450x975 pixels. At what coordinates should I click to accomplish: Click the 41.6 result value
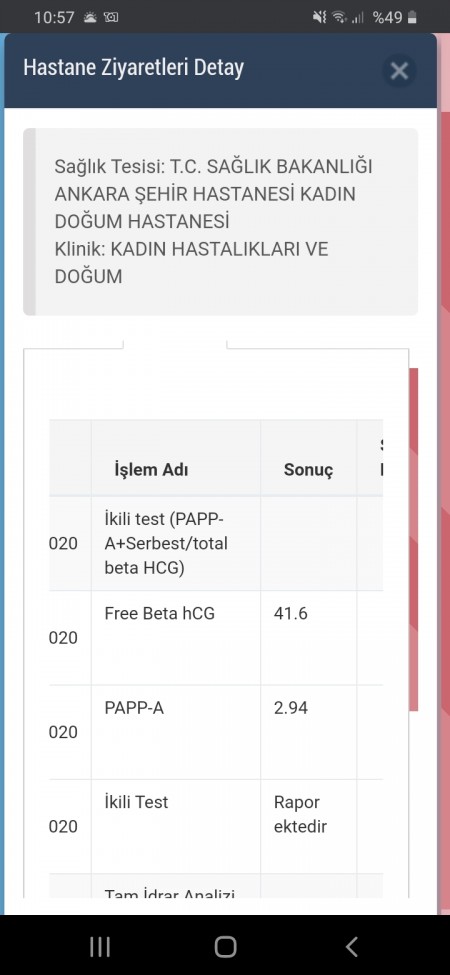click(x=290, y=614)
